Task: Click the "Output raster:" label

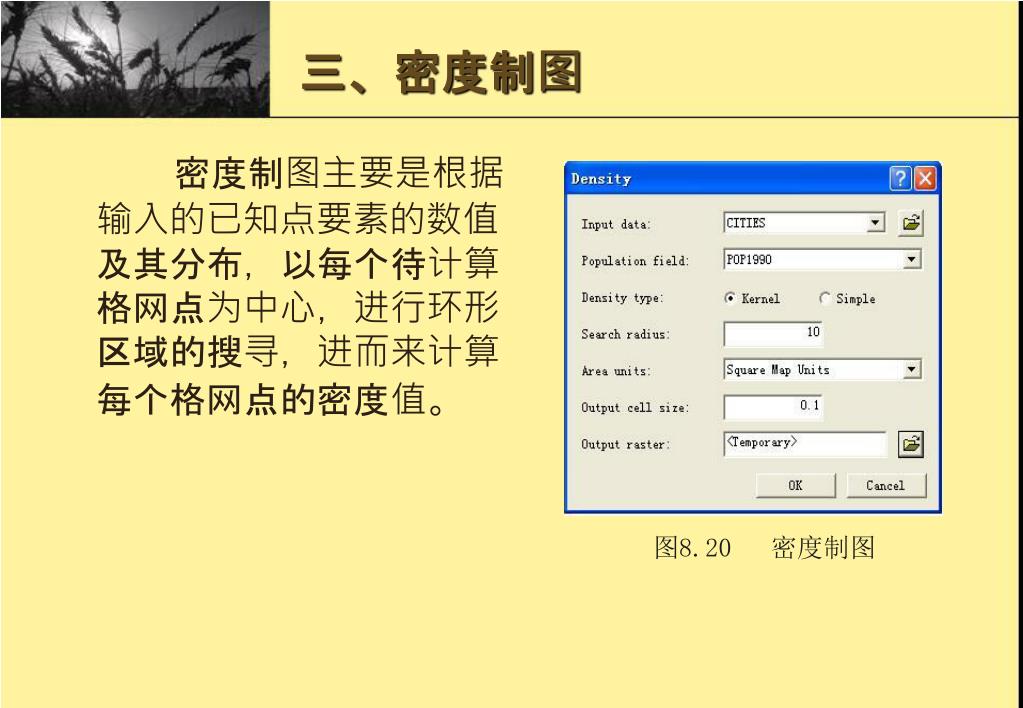Action: click(x=625, y=444)
